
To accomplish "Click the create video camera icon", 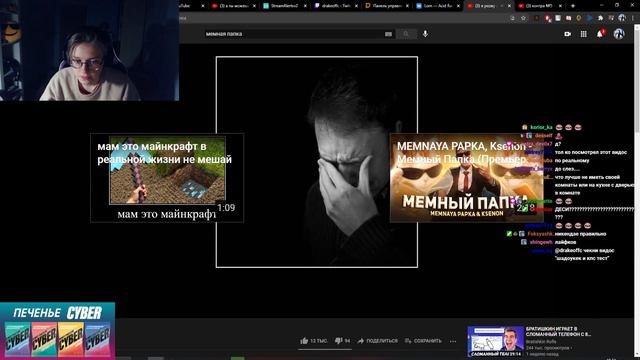I will point(567,34).
